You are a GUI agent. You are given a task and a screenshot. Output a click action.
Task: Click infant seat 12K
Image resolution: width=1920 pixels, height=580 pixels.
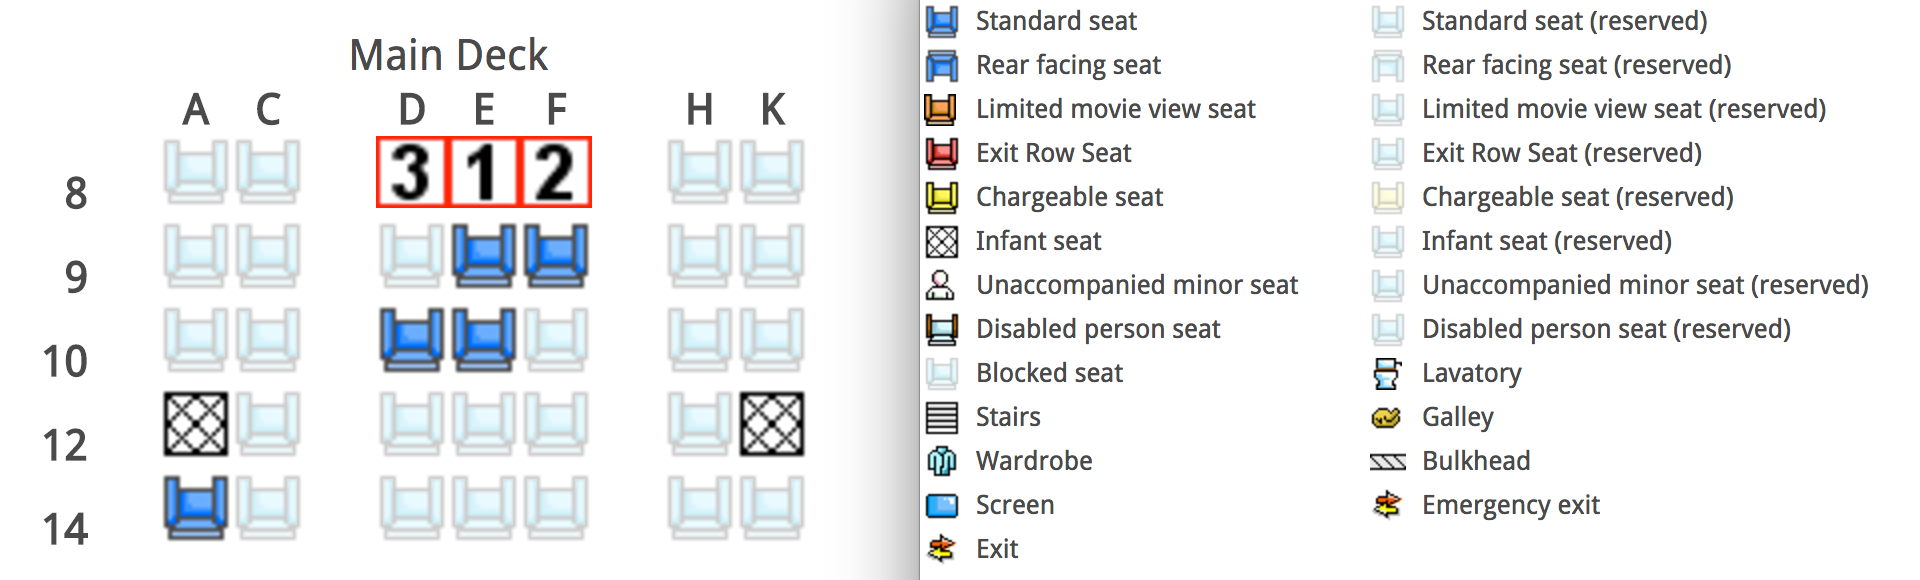click(772, 424)
